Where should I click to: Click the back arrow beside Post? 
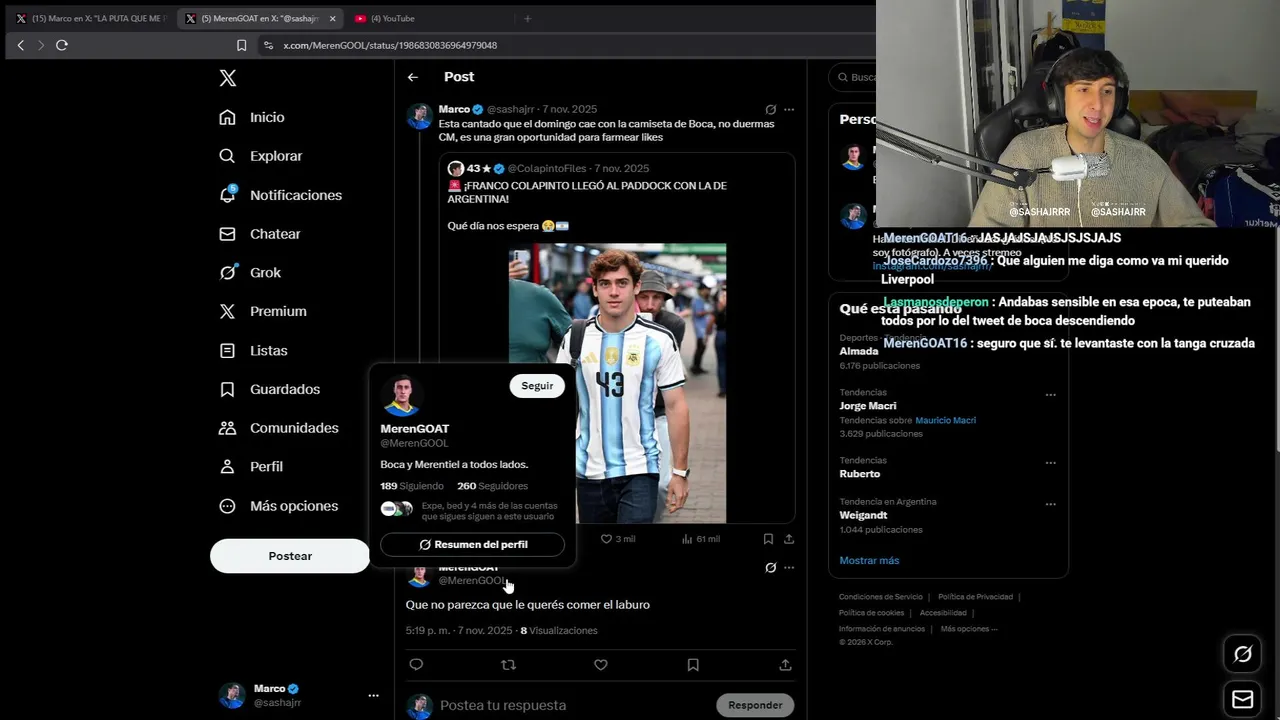coord(413,77)
